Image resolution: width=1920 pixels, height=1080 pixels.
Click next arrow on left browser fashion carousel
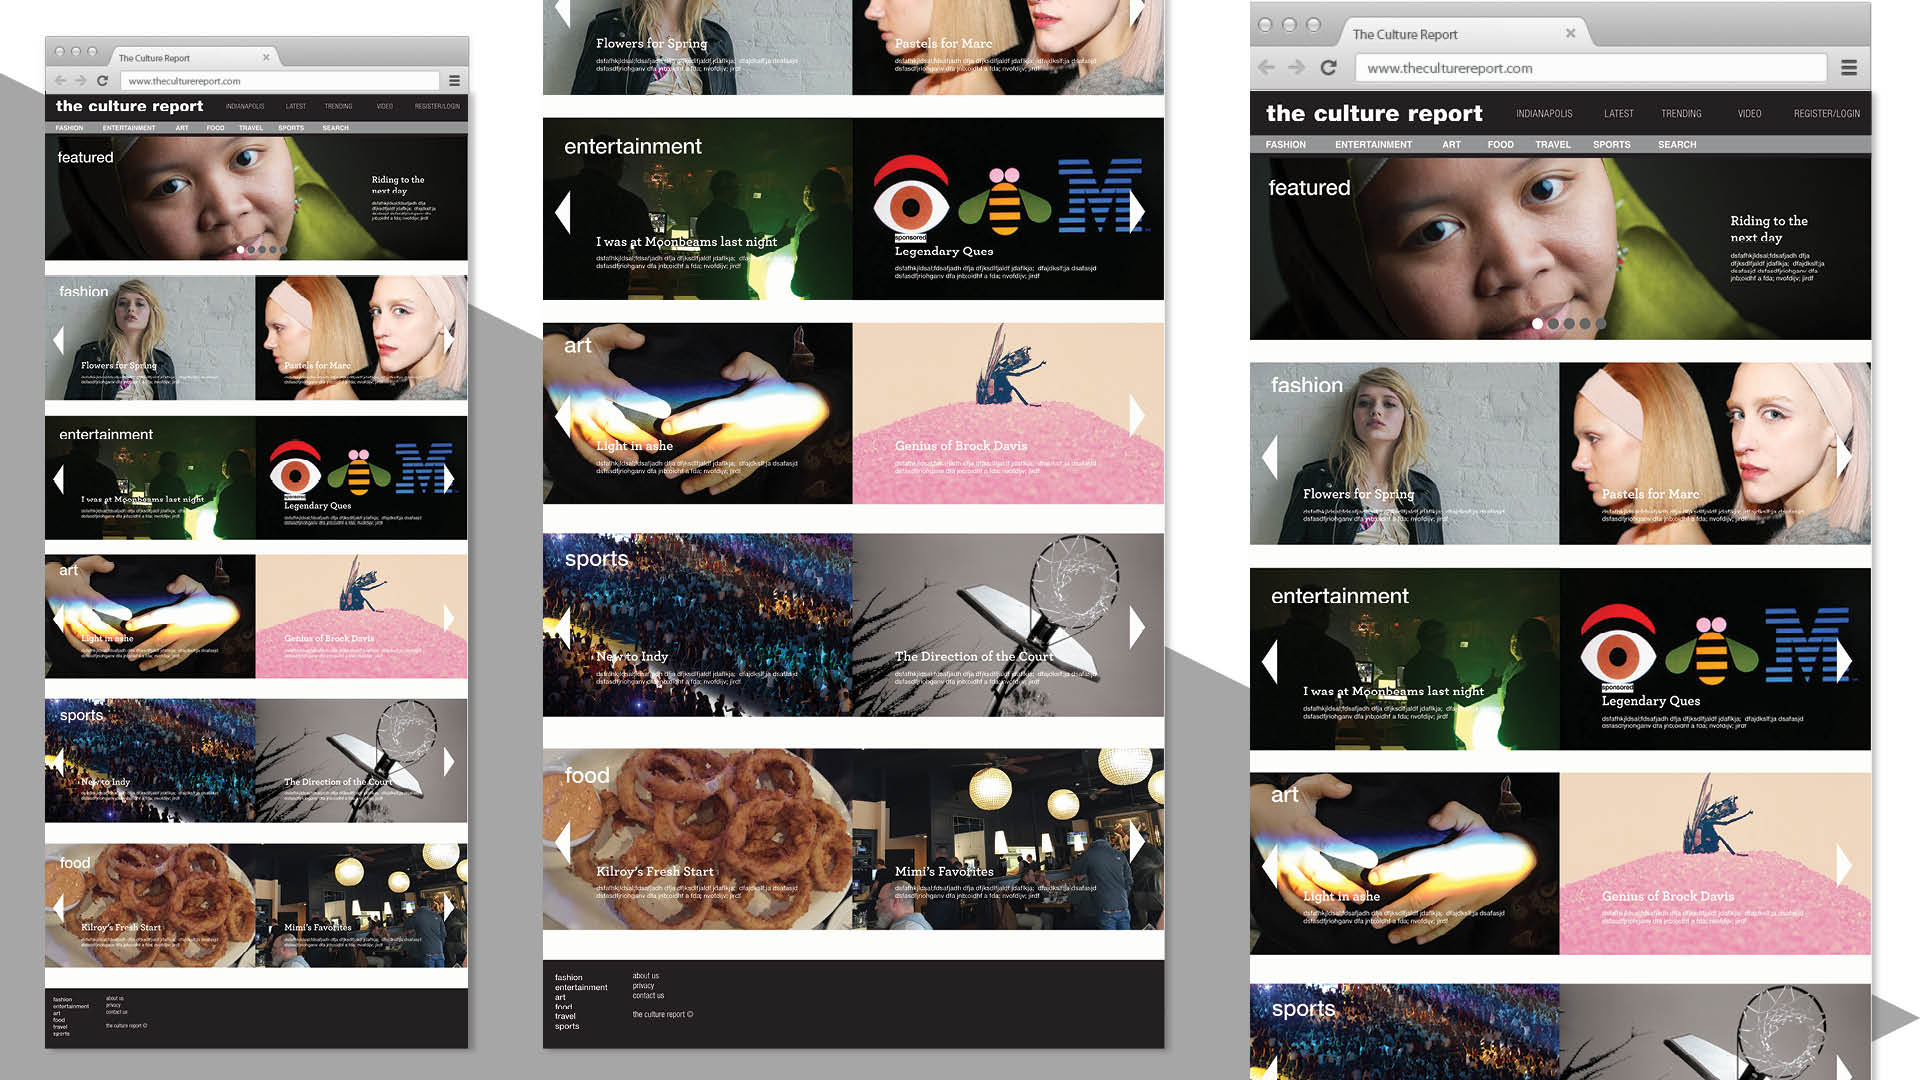pyautogui.click(x=449, y=339)
